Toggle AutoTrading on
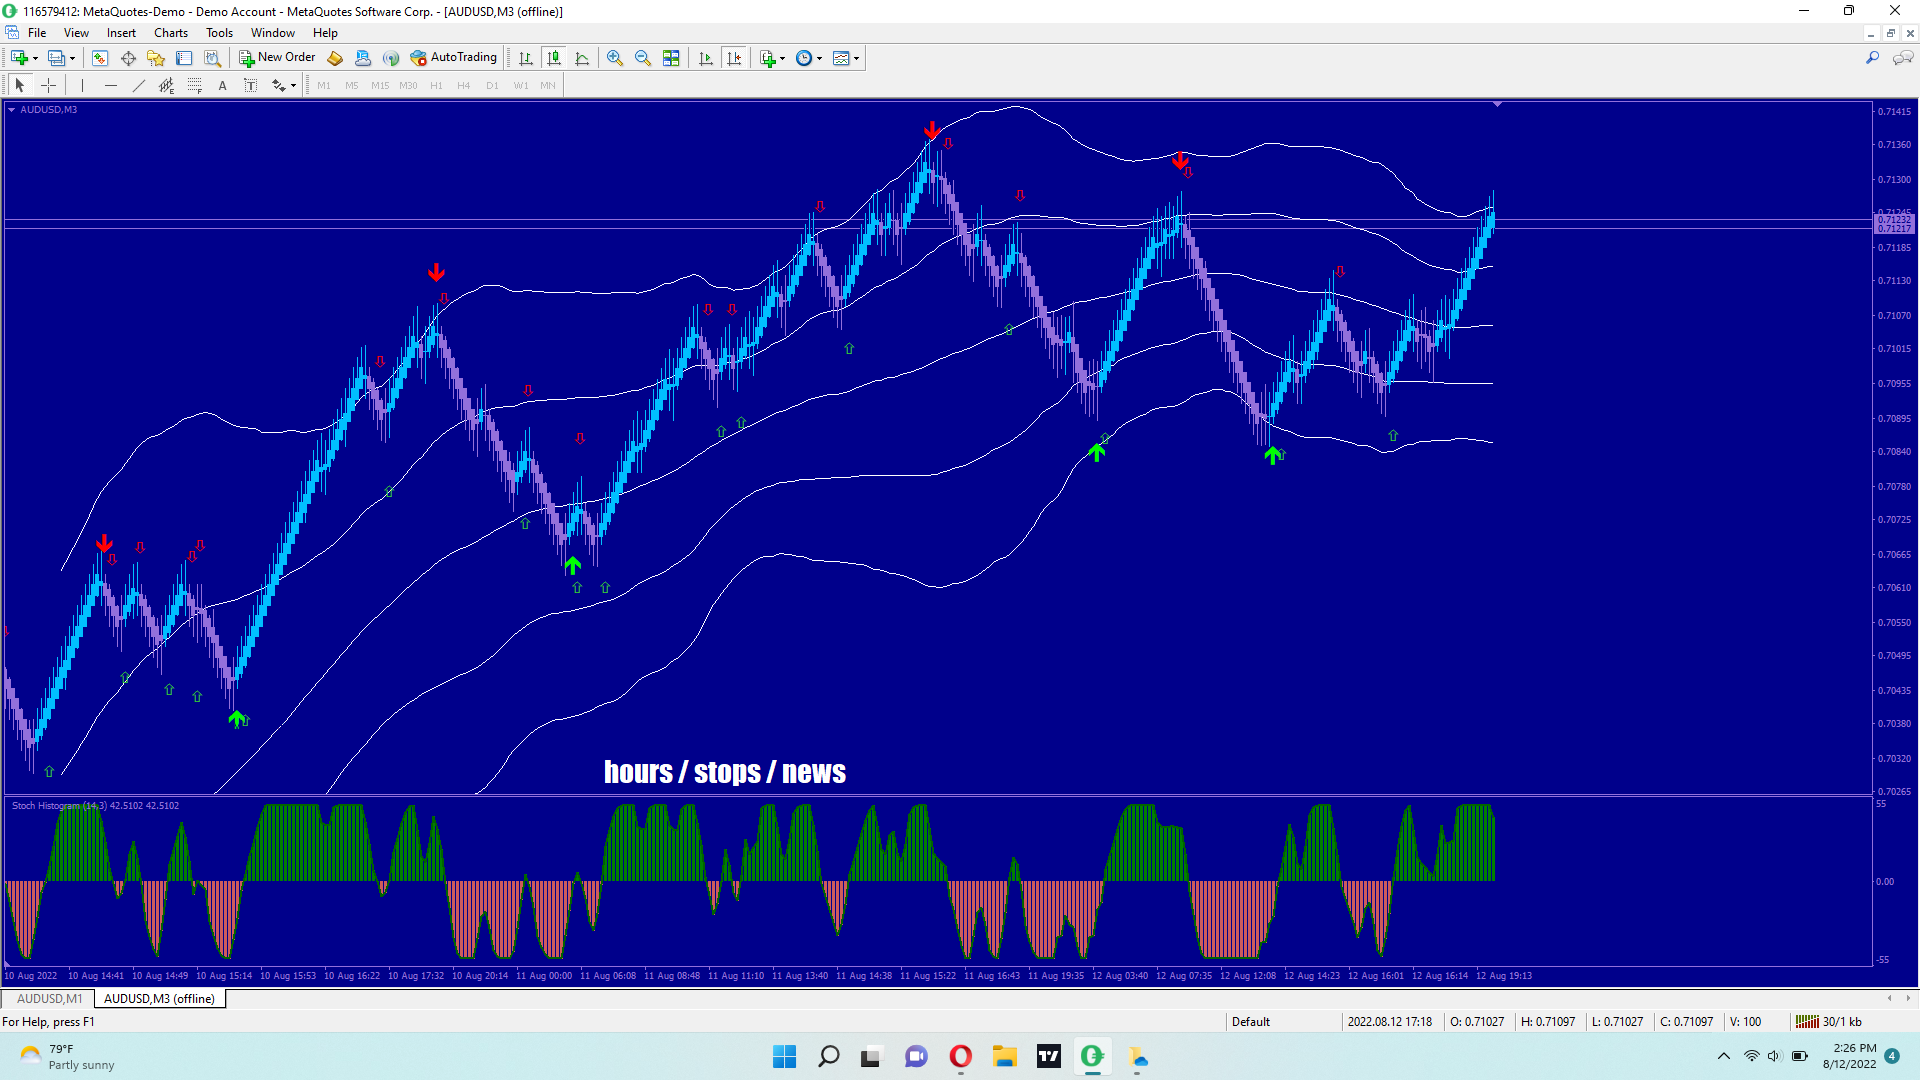The width and height of the screenshot is (1920, 1080). click(454, 58)
